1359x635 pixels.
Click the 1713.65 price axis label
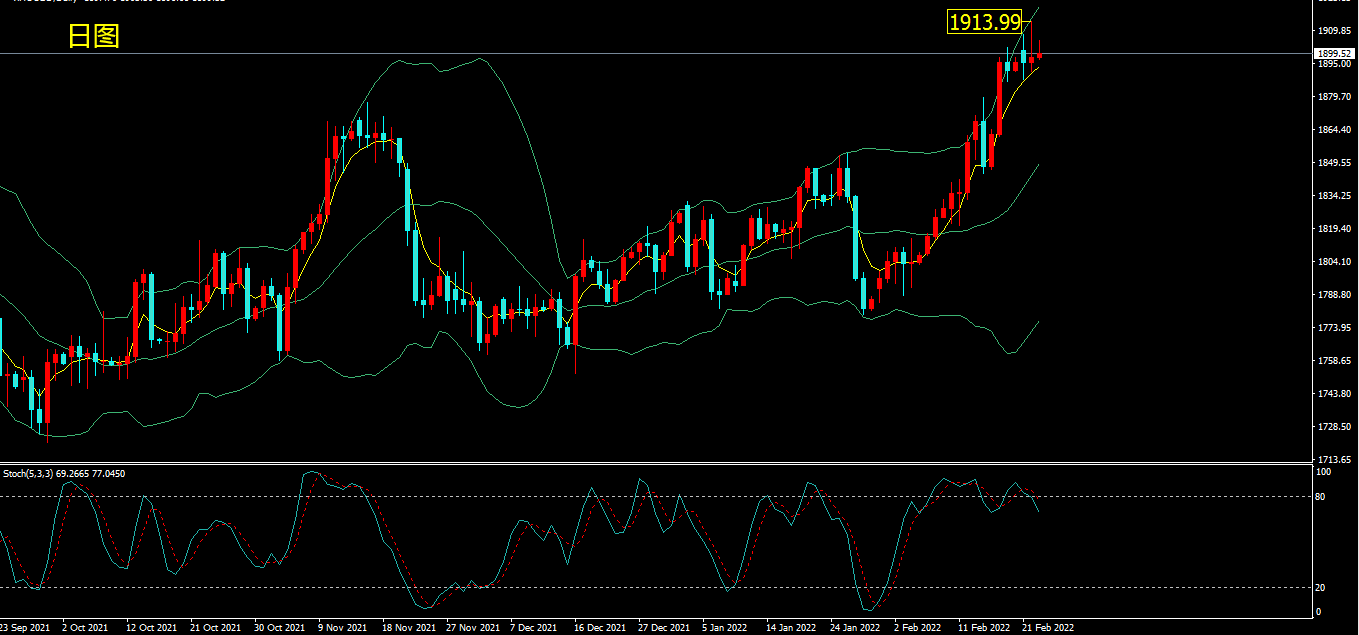click(x=1334, y=459)
